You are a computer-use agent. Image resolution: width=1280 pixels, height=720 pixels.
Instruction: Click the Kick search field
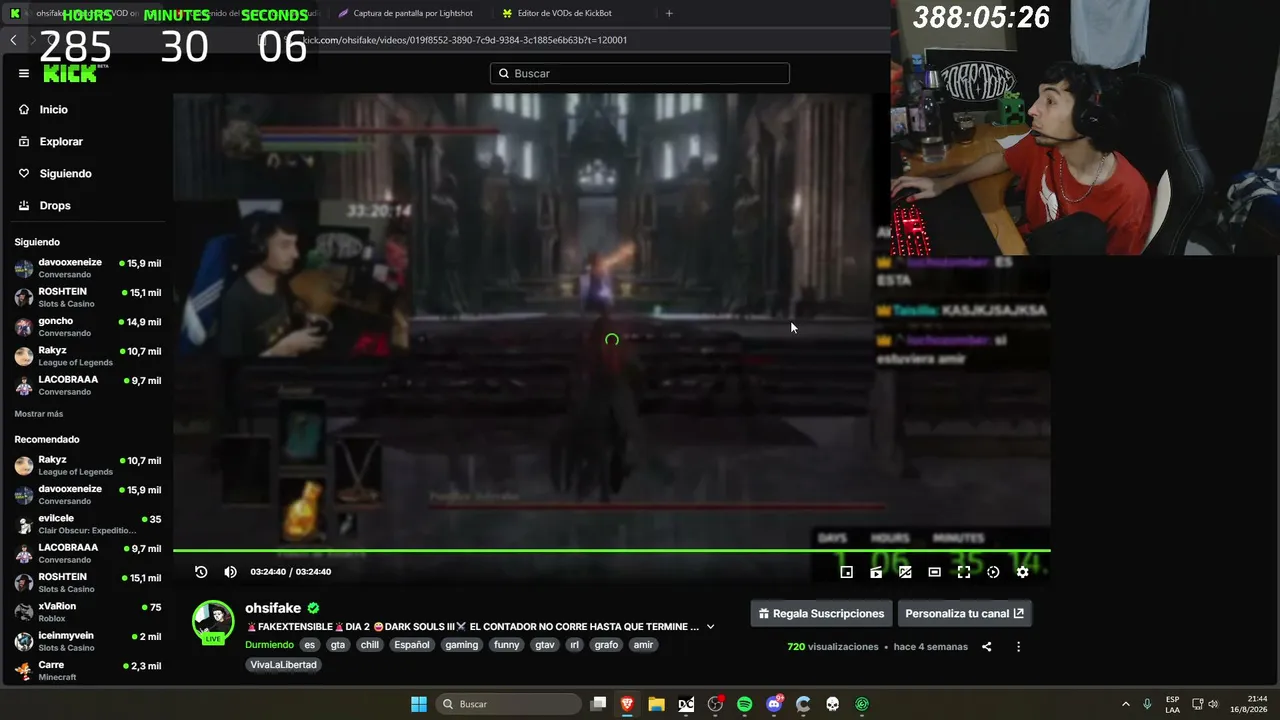point(640,73)
